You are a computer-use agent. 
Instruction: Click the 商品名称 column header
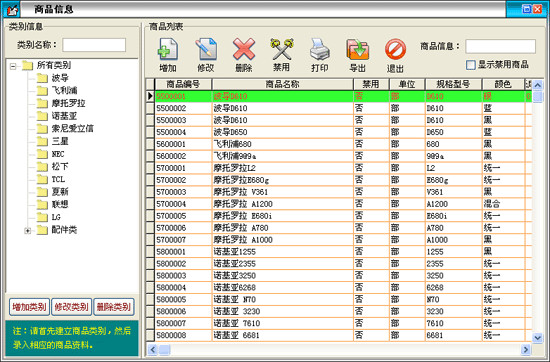point(282,84)
